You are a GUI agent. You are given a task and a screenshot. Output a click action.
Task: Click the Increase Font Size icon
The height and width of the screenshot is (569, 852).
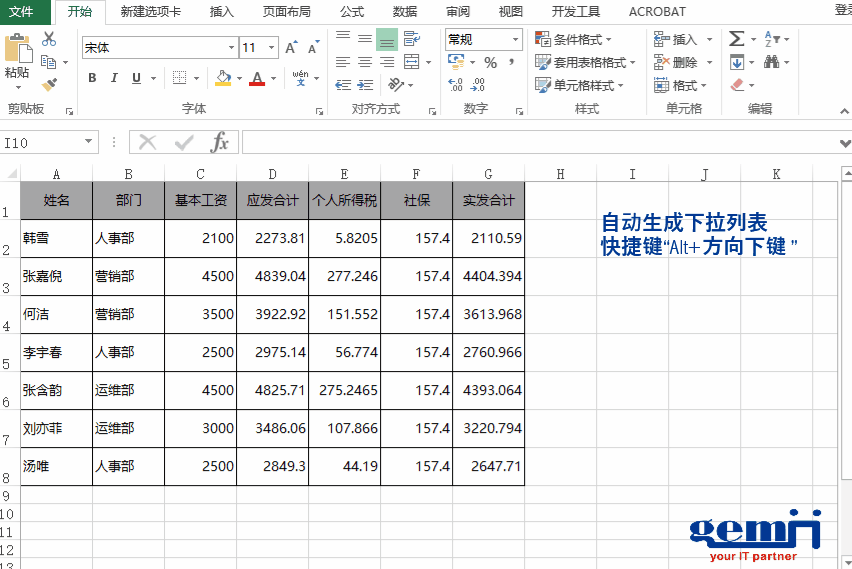[x=291, y=48]
